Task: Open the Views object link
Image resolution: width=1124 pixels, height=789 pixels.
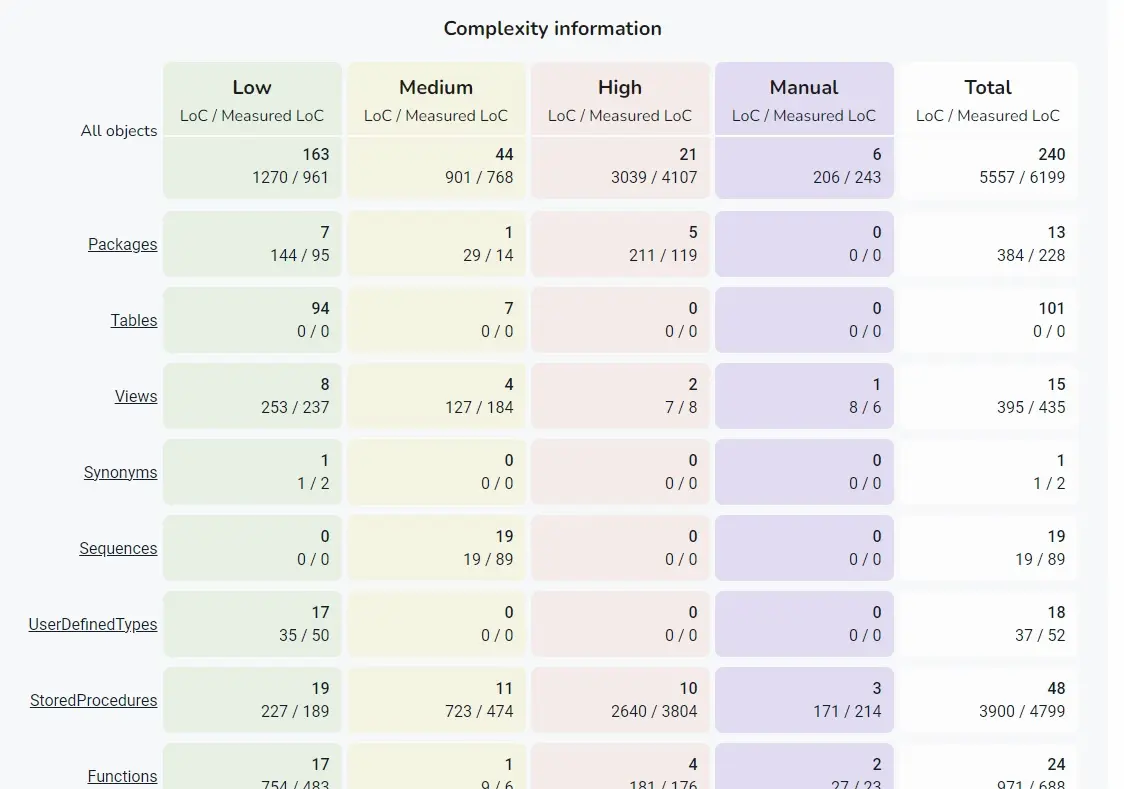Action: click(x=136, y=396)
